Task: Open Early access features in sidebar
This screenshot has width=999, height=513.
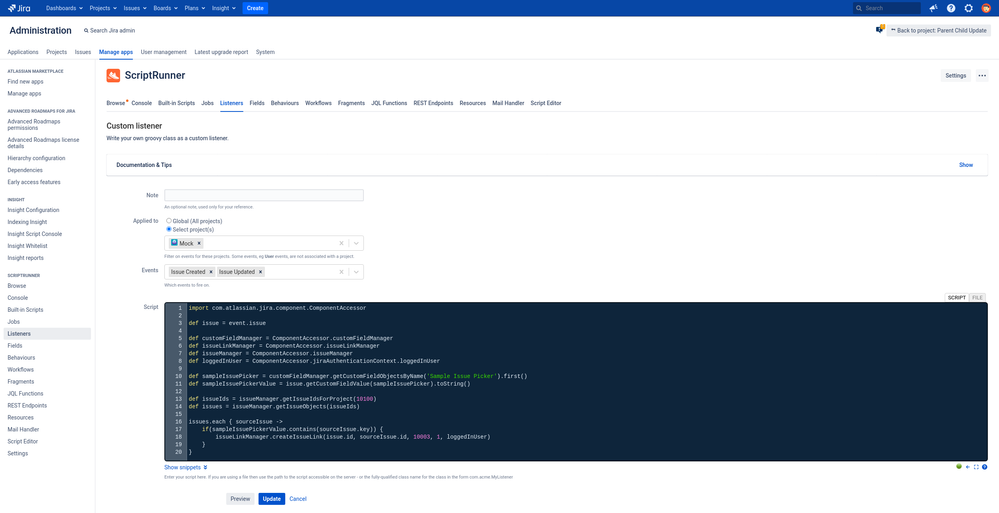Action: [x=34, y=183]
